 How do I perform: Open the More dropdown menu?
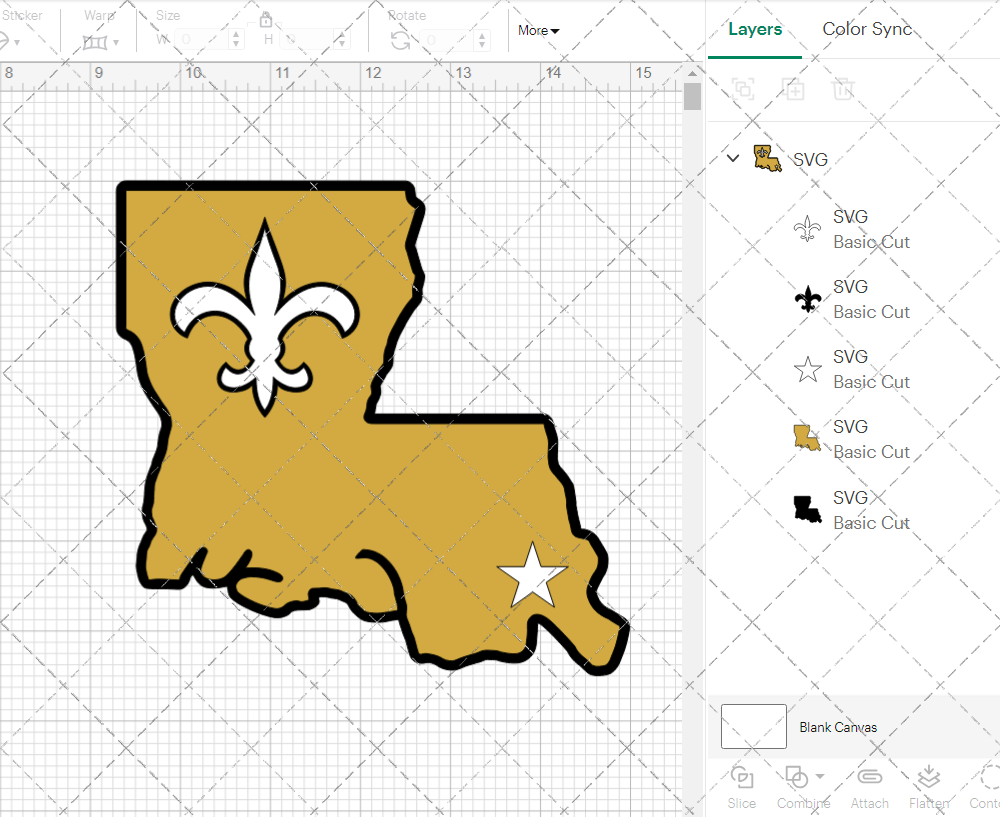coord(538,30)
